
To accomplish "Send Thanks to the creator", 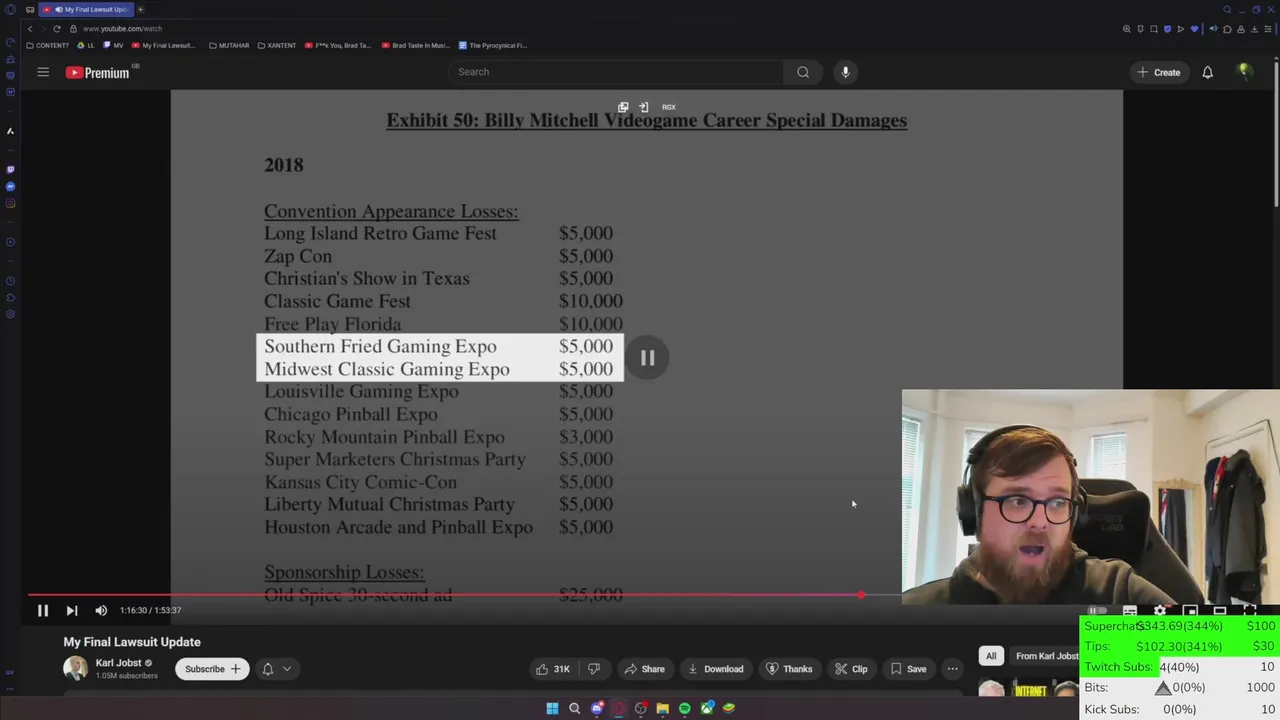I will (x=789, y=669).
